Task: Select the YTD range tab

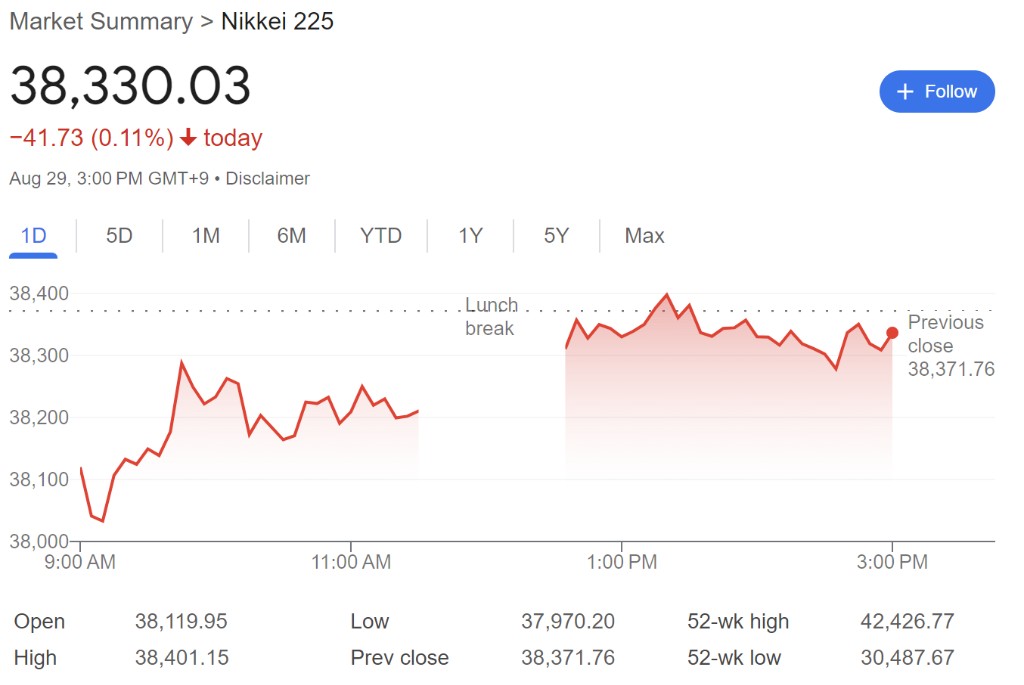Action: (381, 236)
